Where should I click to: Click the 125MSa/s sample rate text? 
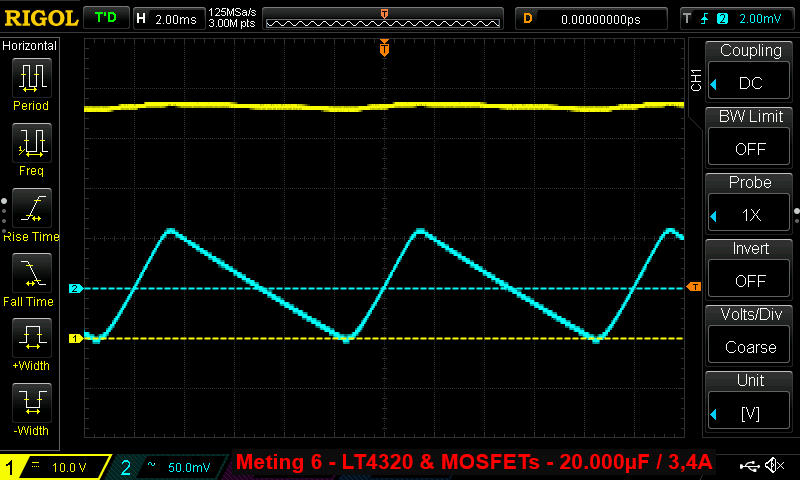click(232, 12)
